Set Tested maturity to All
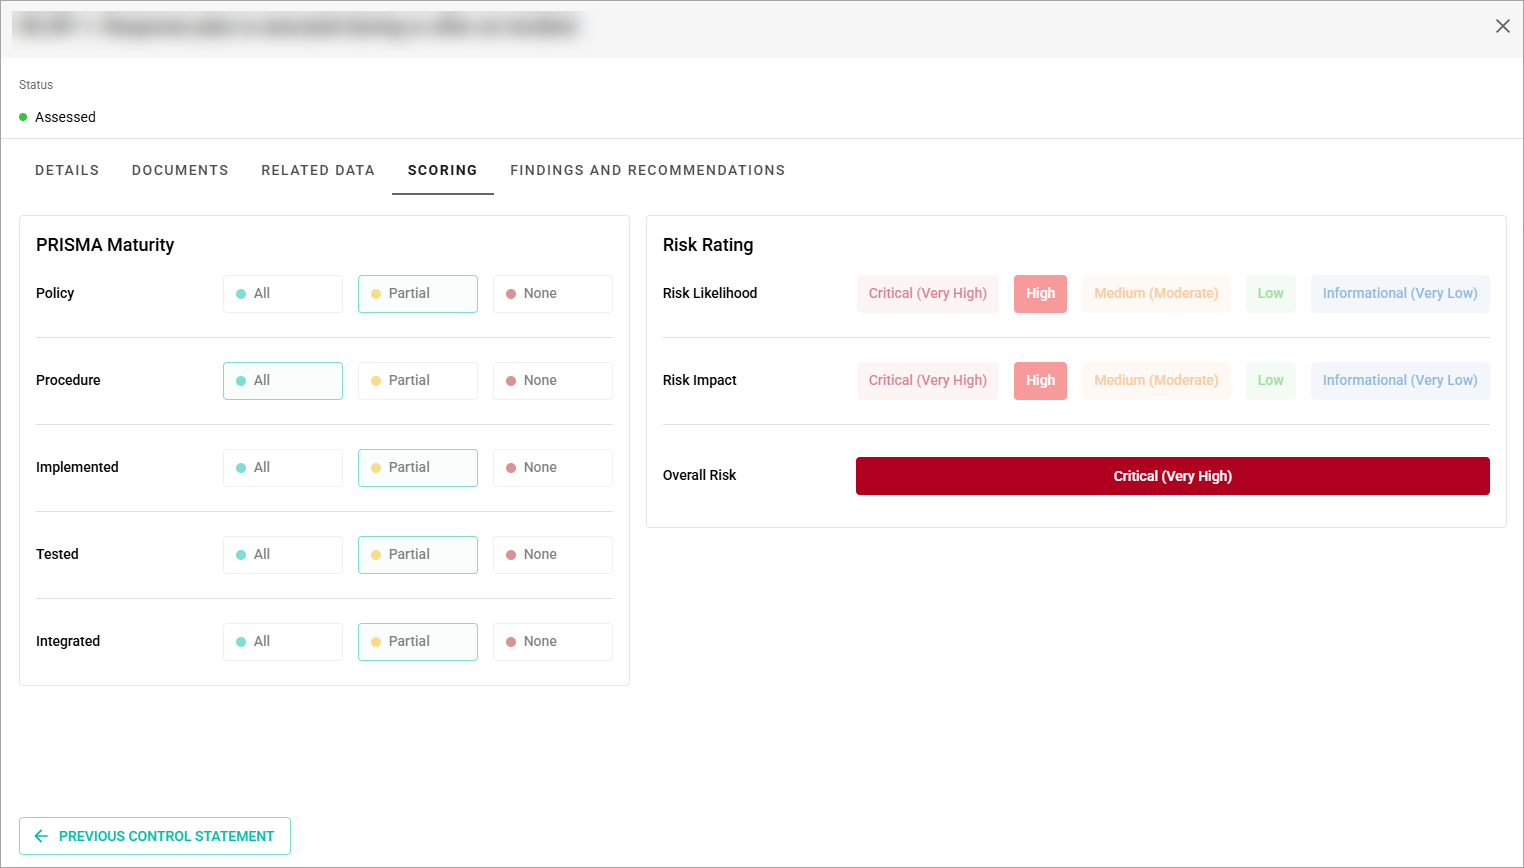1524x868 pixels. point(283,555)
